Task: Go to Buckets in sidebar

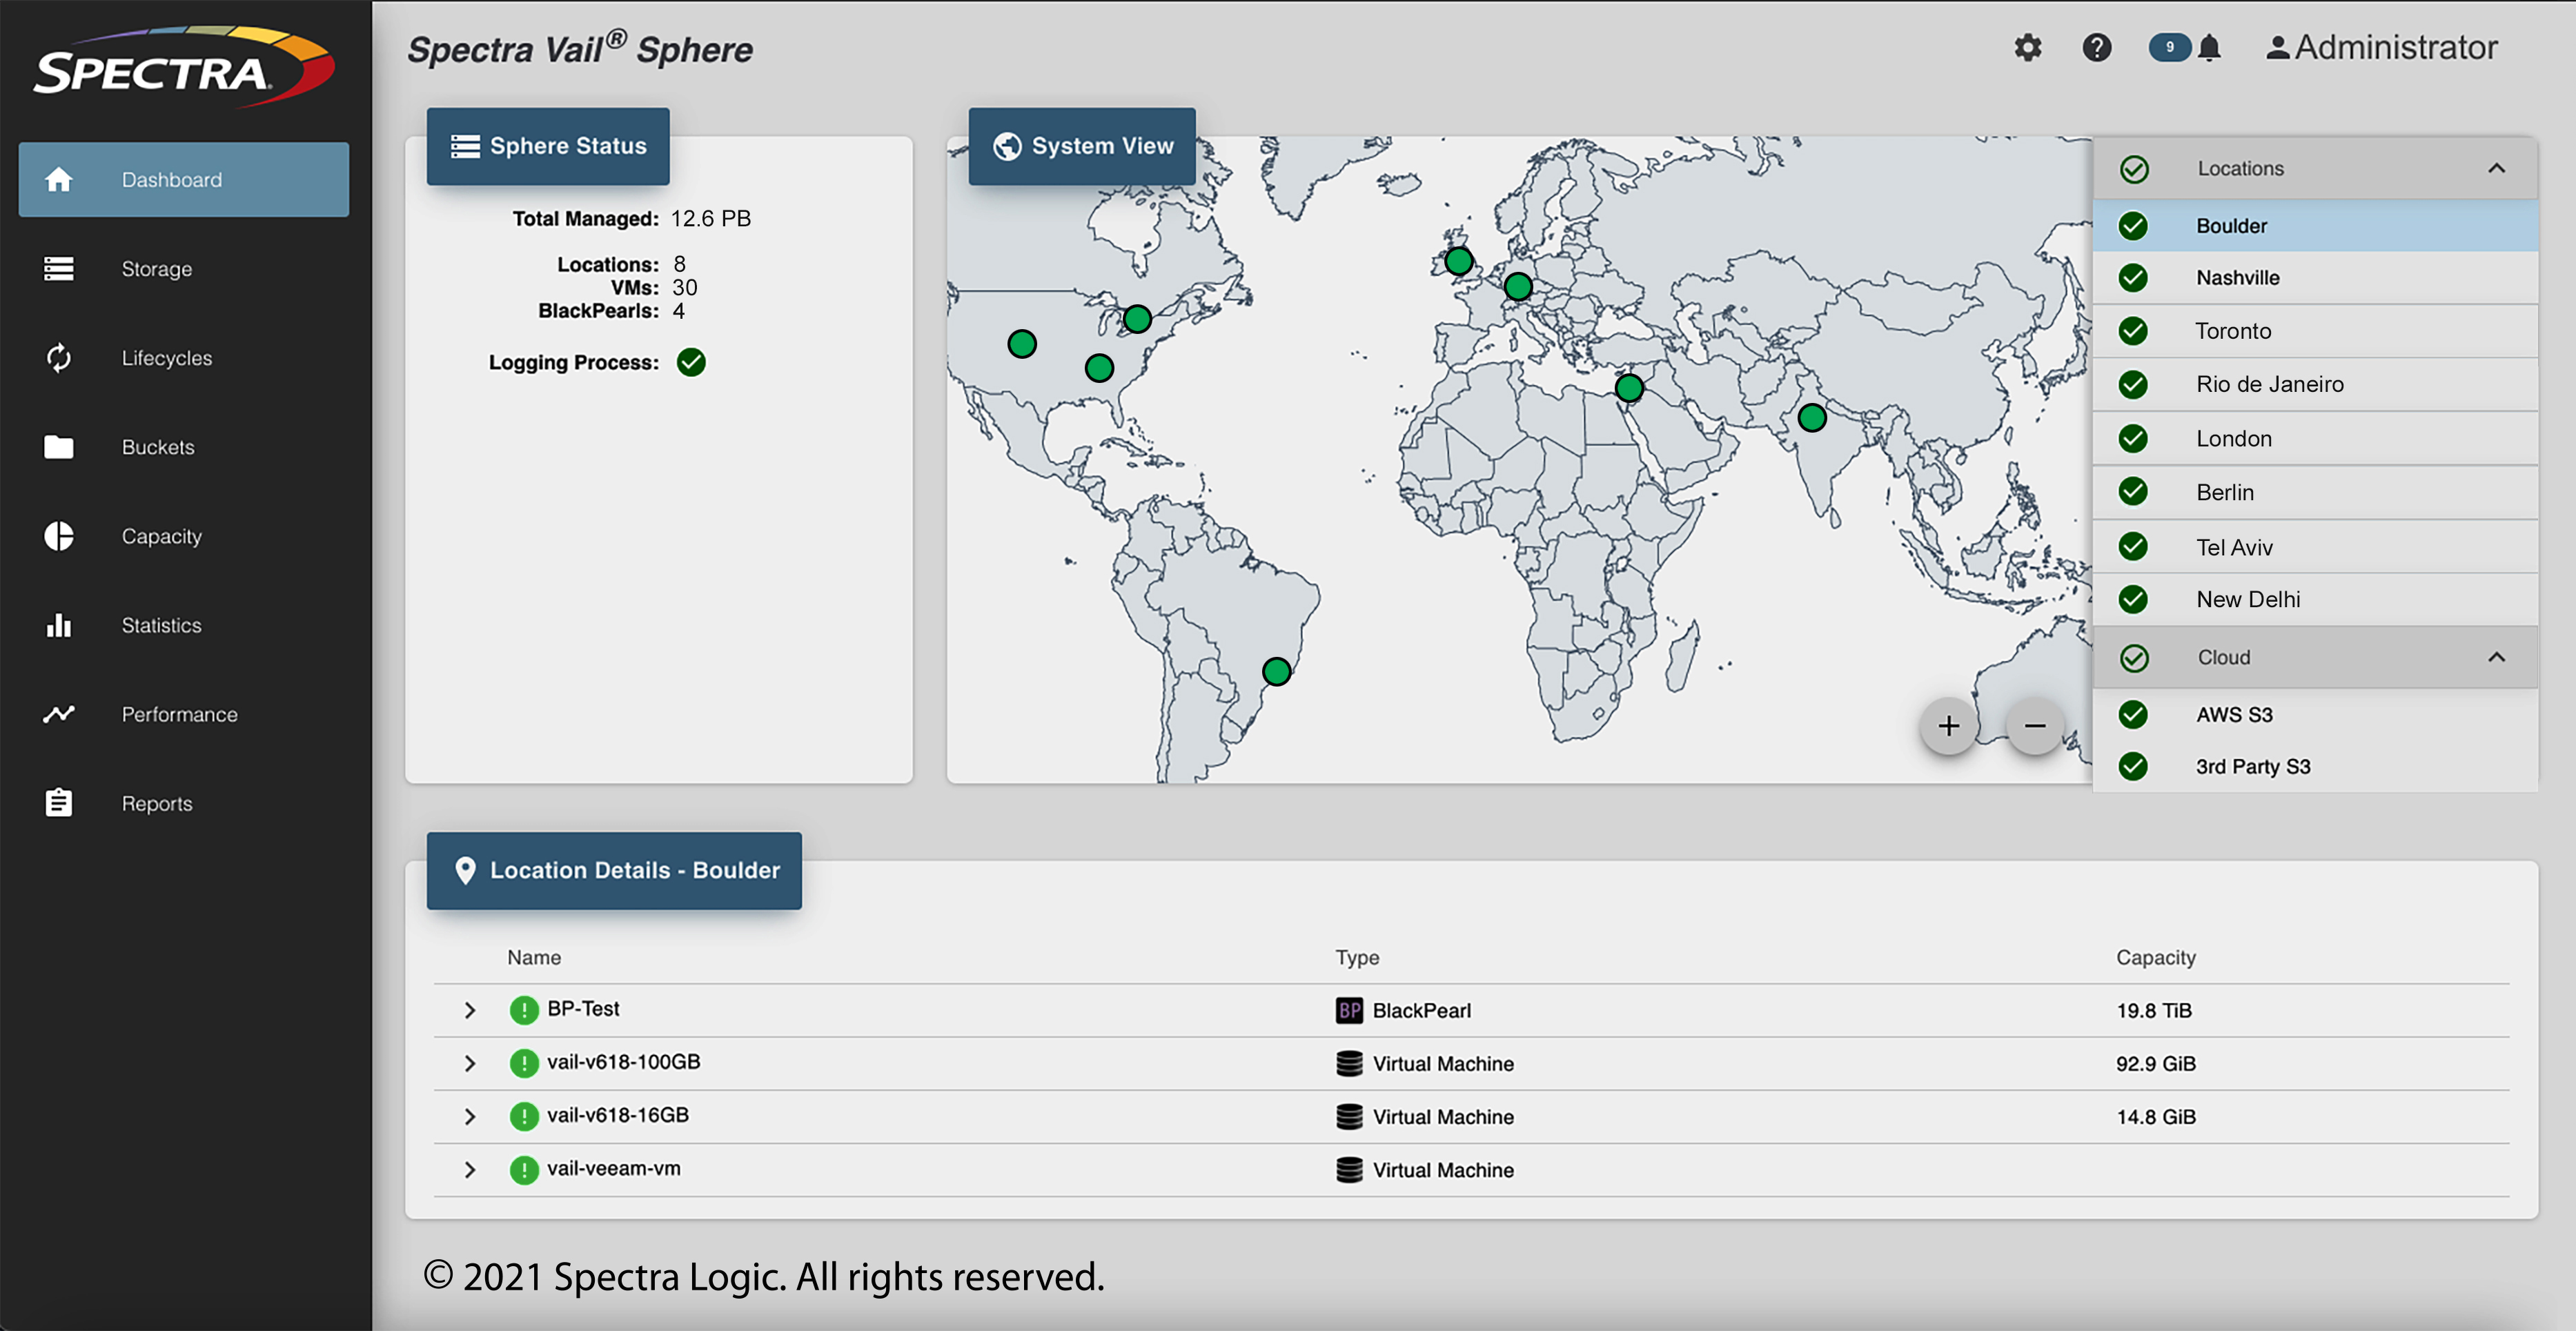Action: pyautogui.click(x=157, y=447)
